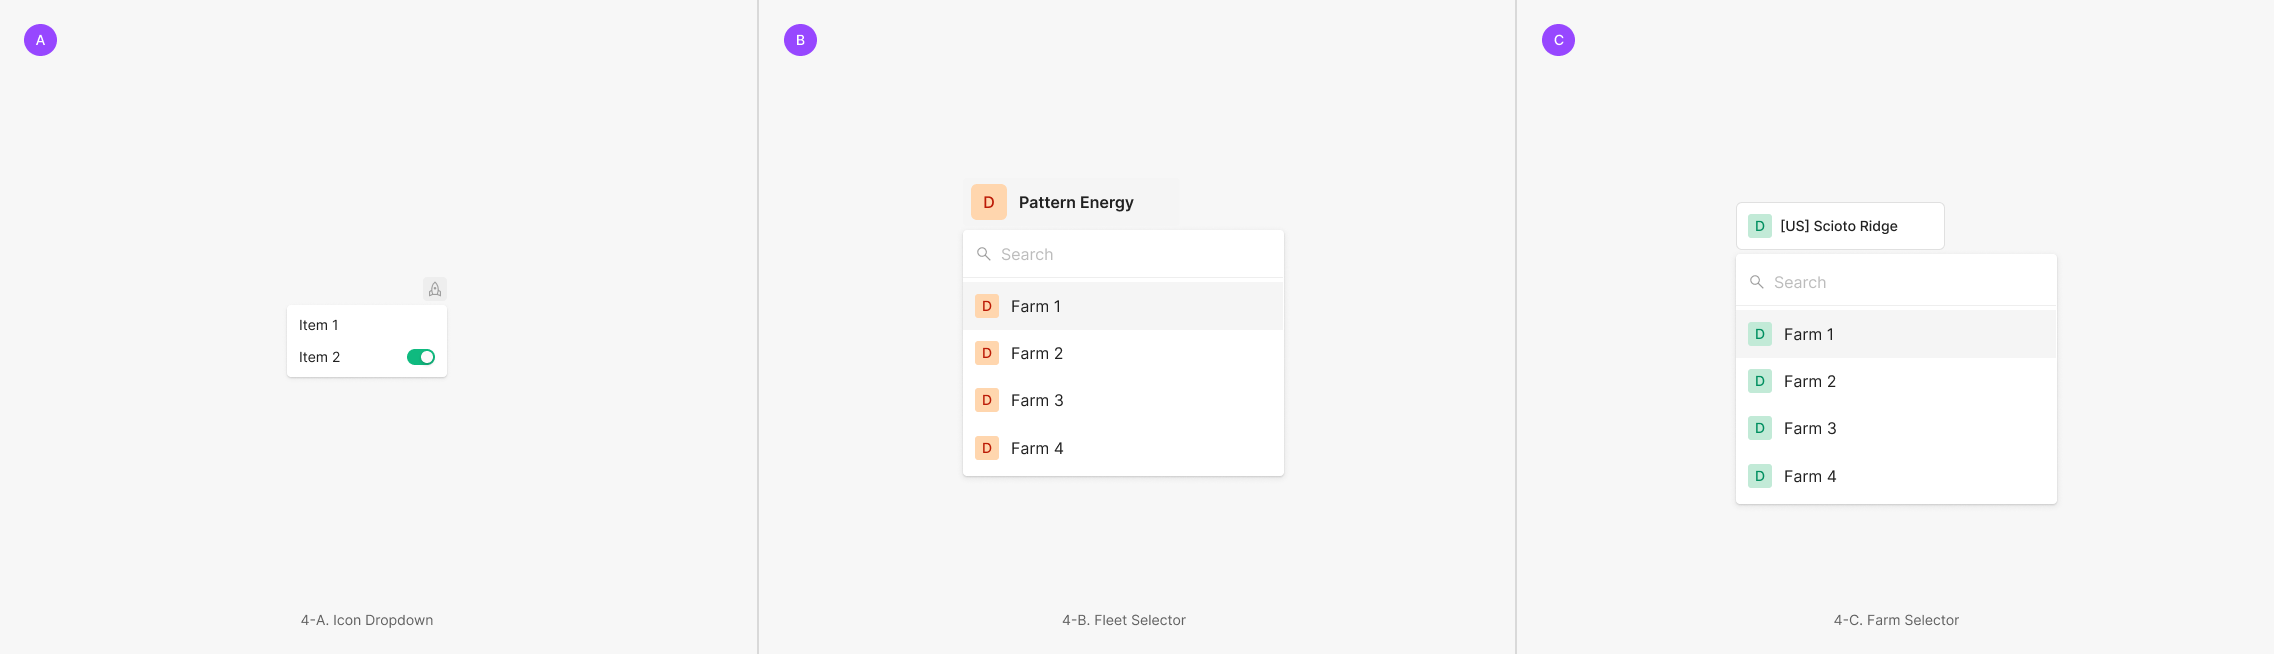Click the orange D icon next to Farm 4
2274x654 pixels.
point(987,448)
